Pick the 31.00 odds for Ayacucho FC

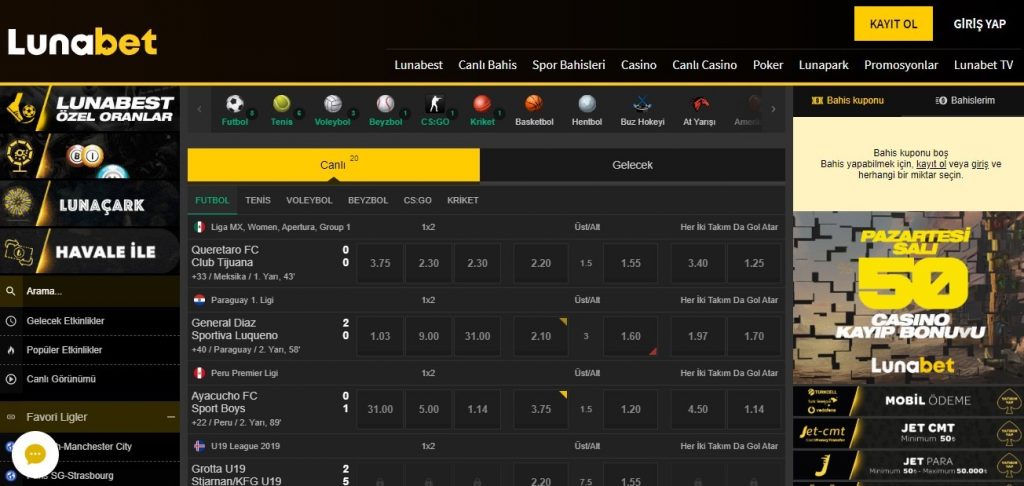click(x=380, y=410)
